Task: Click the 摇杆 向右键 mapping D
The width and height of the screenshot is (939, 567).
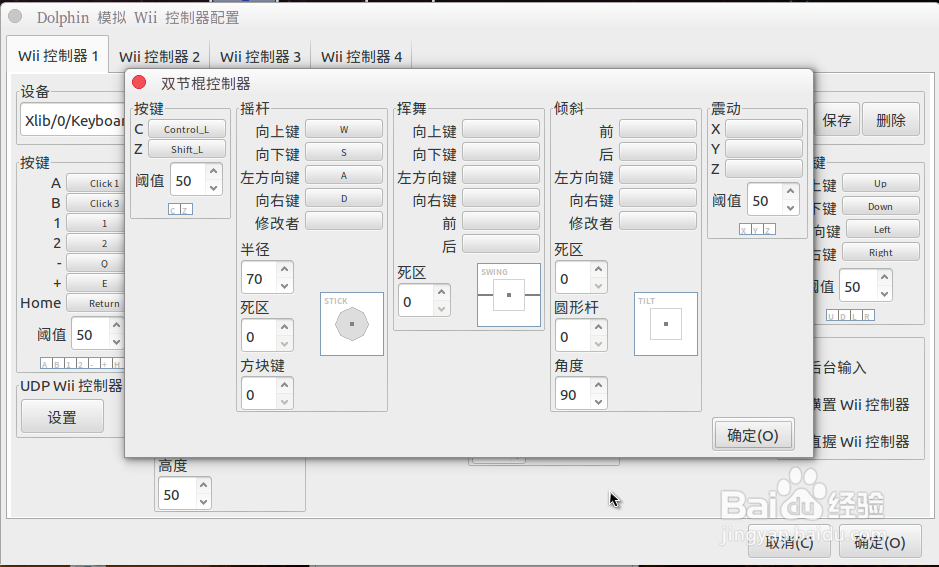Action: pos(344,198)
